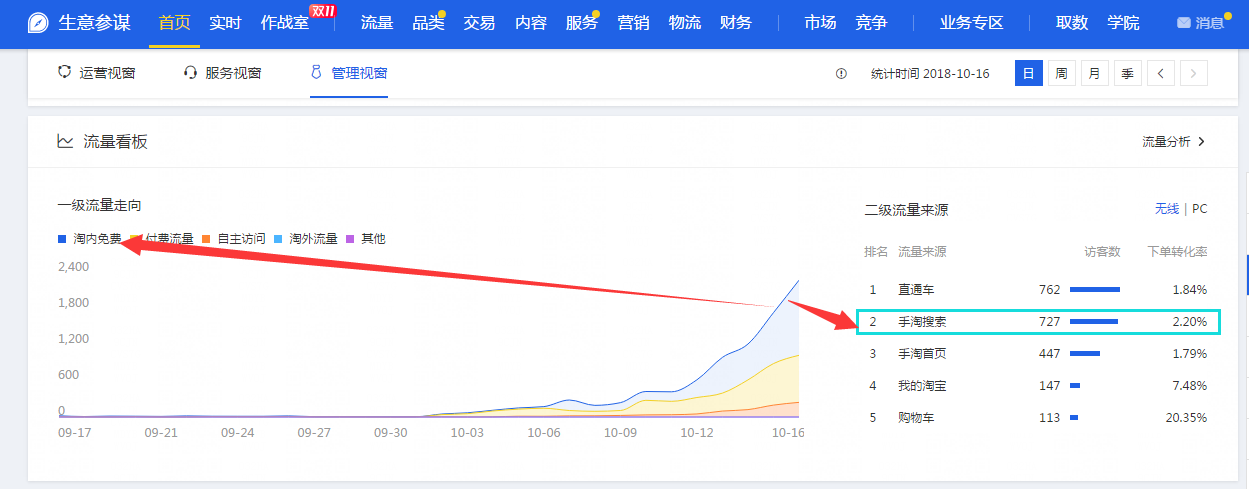Open the 交易 menu
The width and height of the screenshot is (1249, 489).
(479, 23)
